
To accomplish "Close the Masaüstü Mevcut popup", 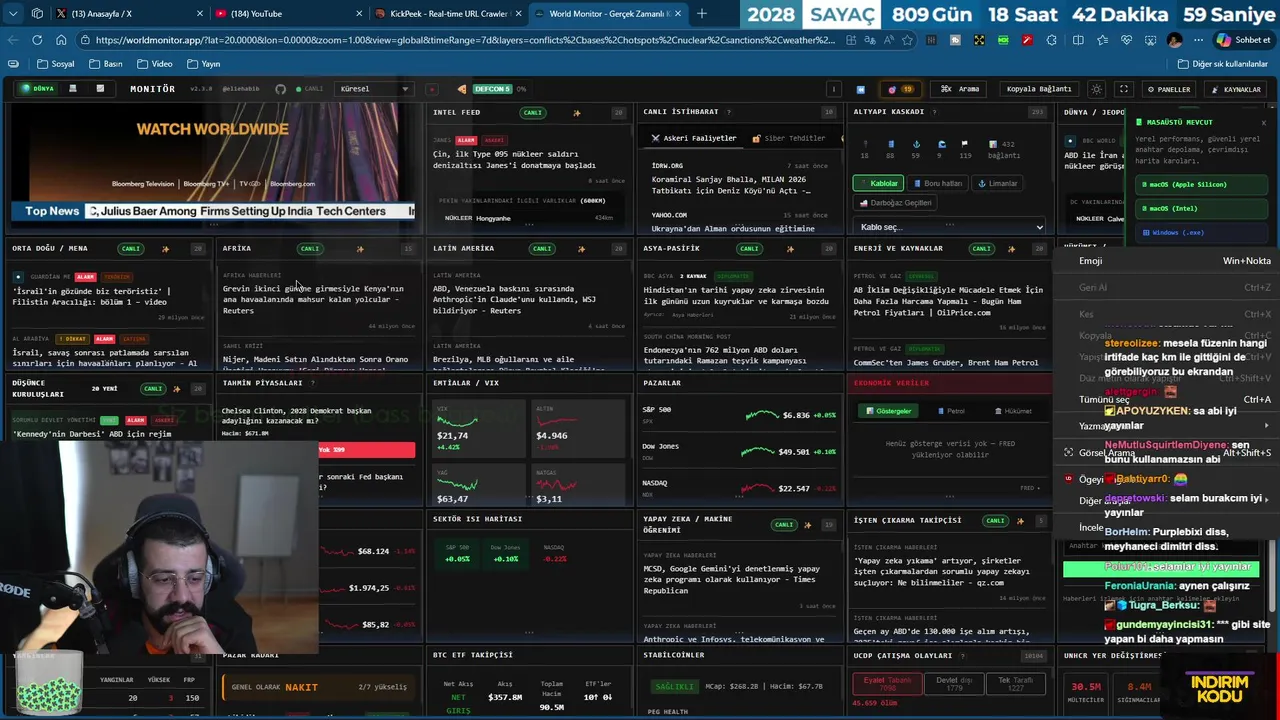I will pos(1263,122).
